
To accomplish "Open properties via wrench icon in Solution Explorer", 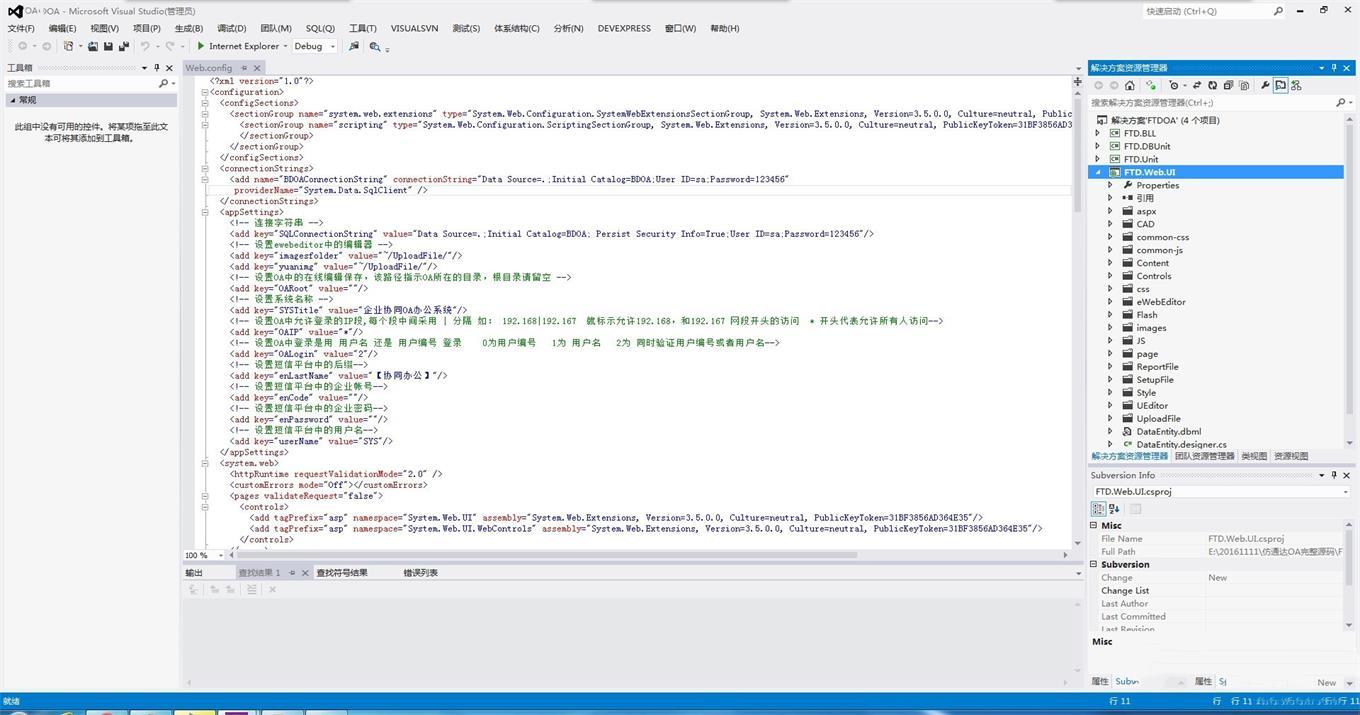I will click(1265, 85).
